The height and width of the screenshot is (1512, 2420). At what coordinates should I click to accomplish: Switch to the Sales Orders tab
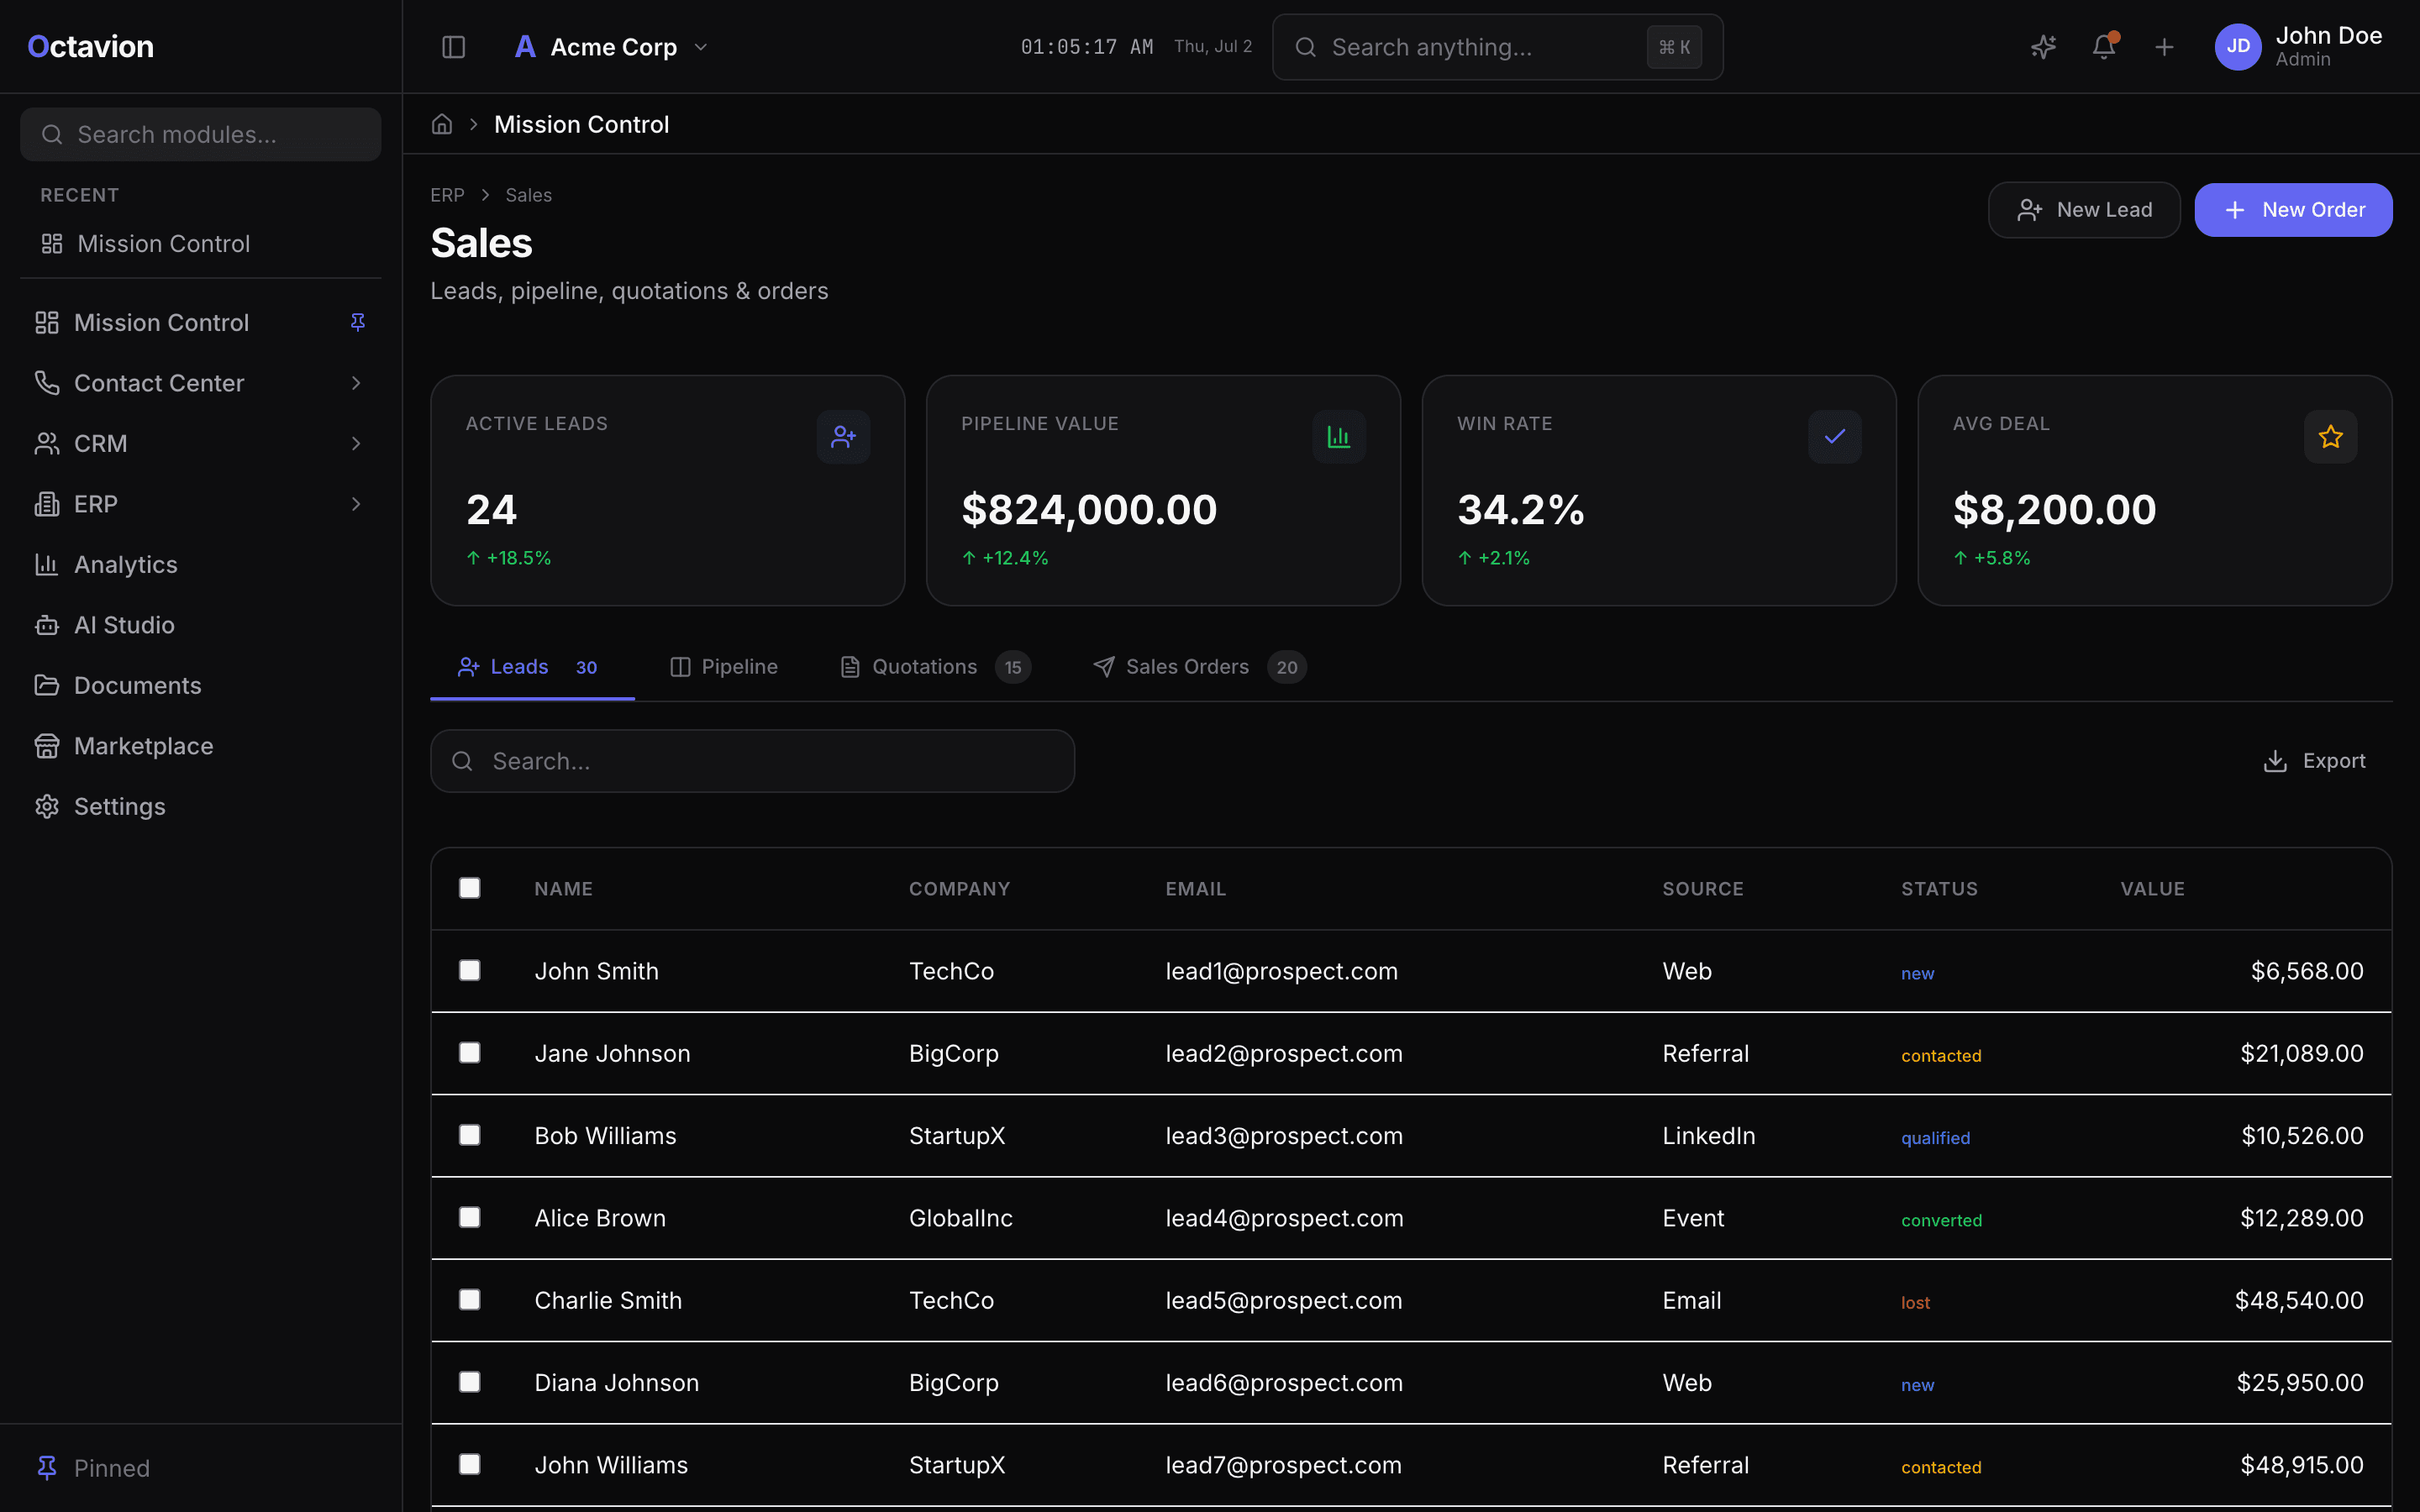pyautogui.click(x=1200, y=667)
